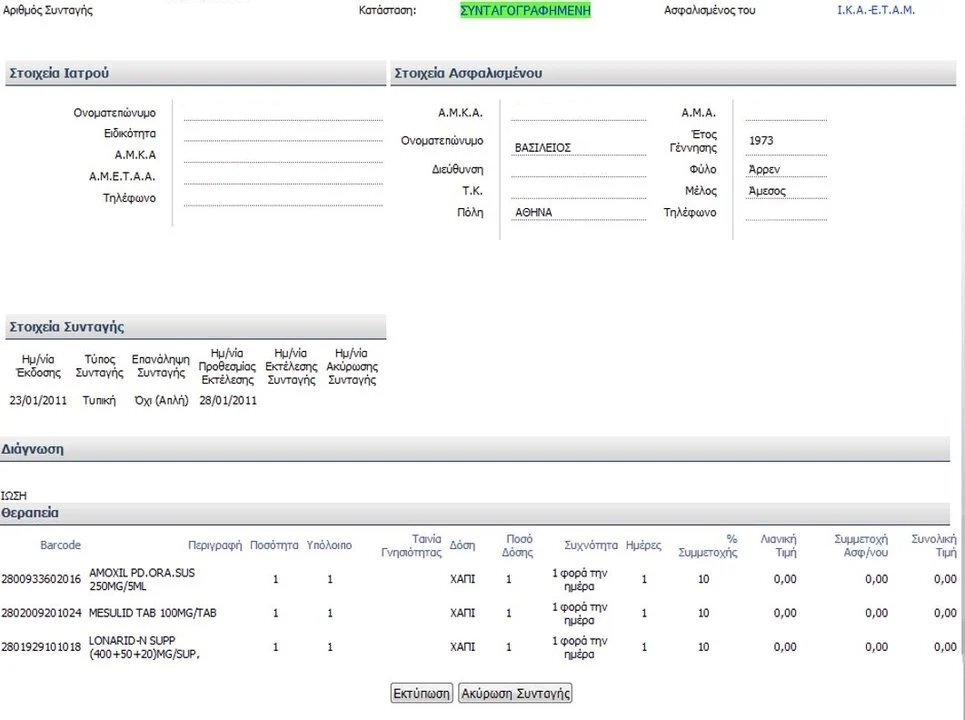Click the Όχι (Απλή) repeat value
The height and width of the screenshot is (720, 965).
[161, 400]
